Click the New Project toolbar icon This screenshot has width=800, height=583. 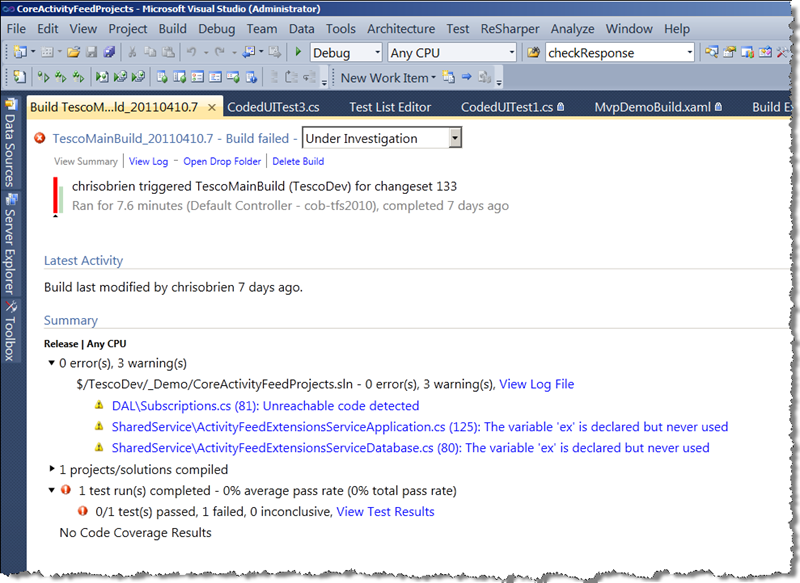point(20,52)
